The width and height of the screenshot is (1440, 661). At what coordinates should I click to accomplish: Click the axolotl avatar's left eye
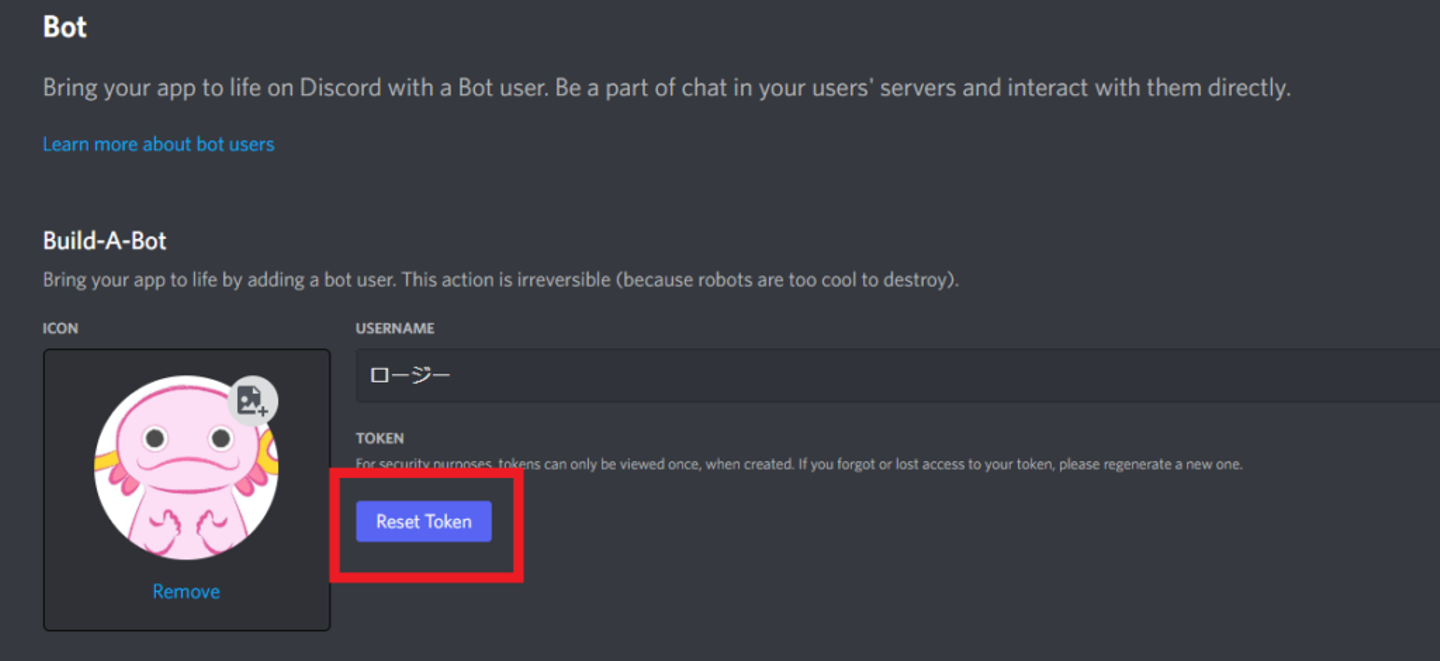[154, 438]
